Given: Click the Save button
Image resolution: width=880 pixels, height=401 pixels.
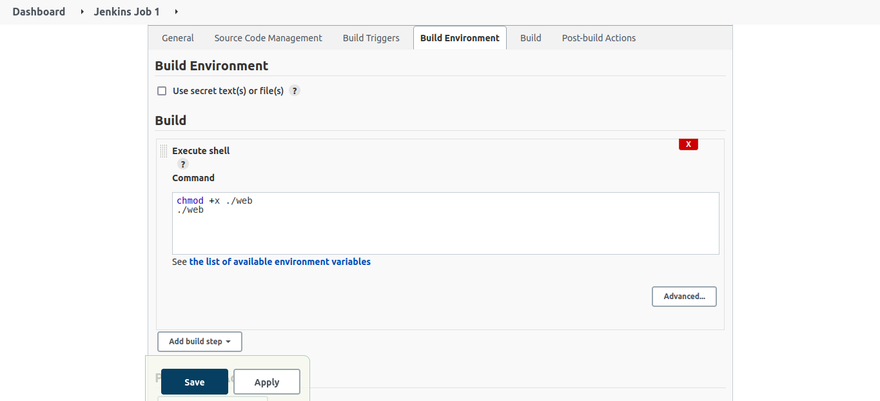Looking at the screenshot, I should 194,382.
